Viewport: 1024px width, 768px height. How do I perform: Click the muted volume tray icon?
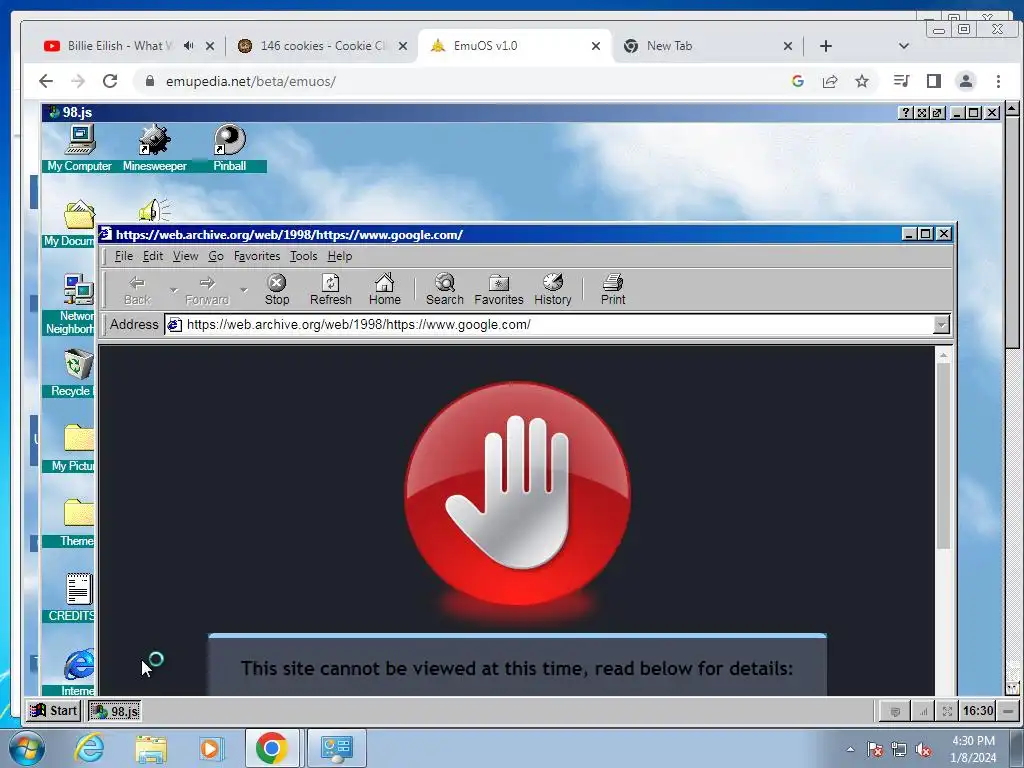point(923,750)
